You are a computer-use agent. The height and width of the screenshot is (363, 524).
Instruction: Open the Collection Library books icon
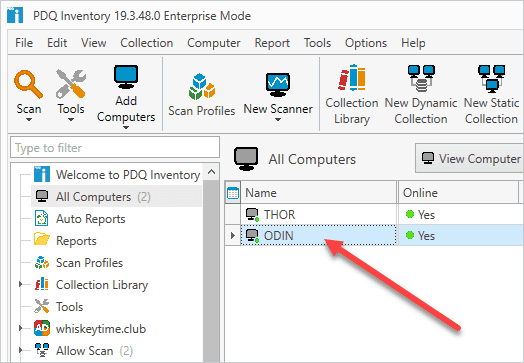(352, 77)
